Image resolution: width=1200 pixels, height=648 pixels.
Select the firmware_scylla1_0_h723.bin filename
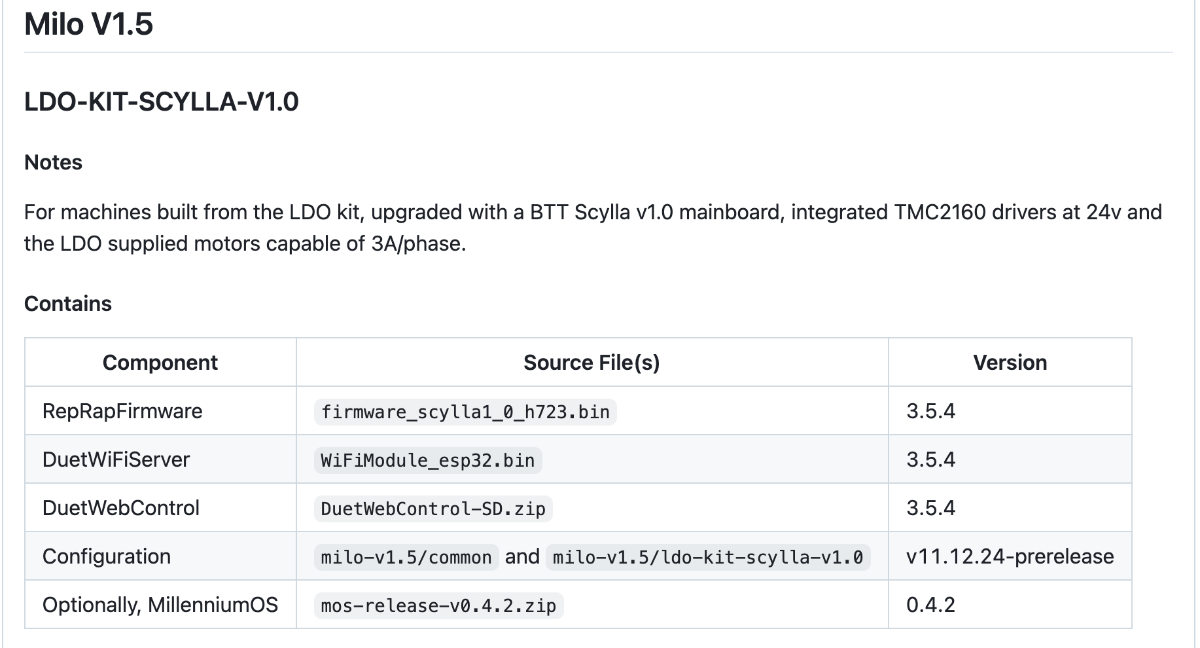(x=465, y=412)
